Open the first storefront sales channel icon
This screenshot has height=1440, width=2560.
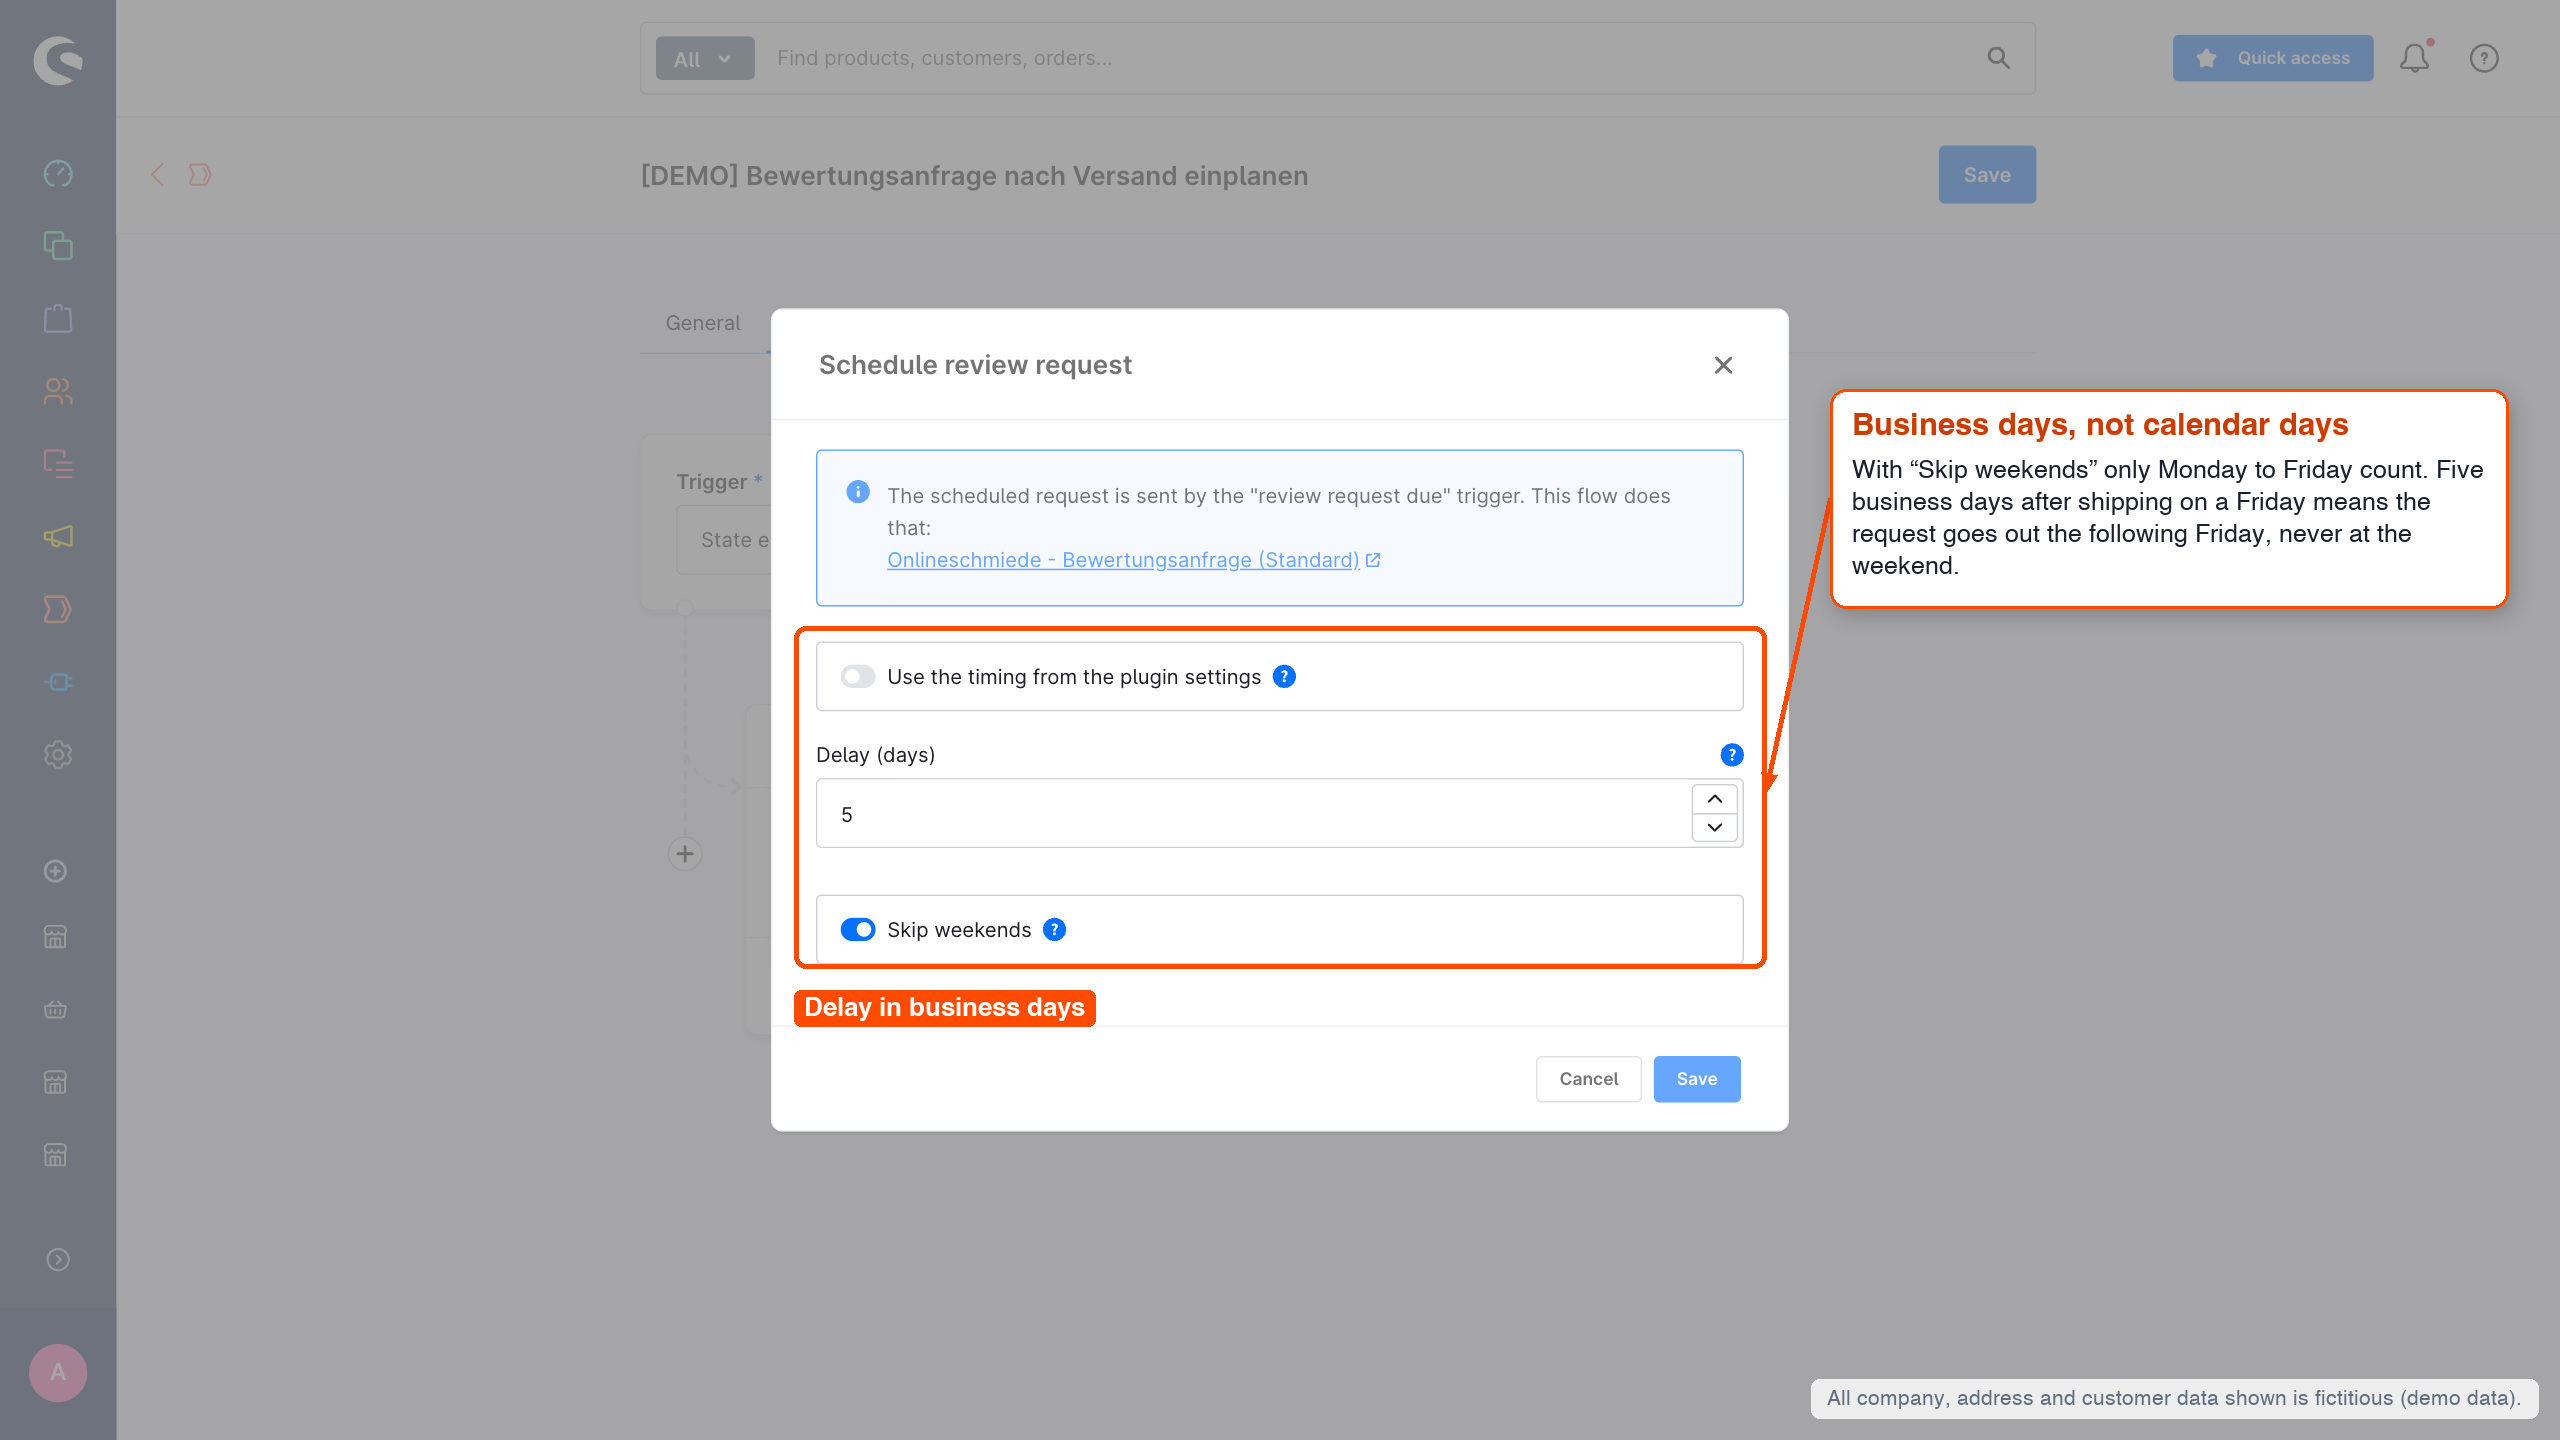coord(56,937)
